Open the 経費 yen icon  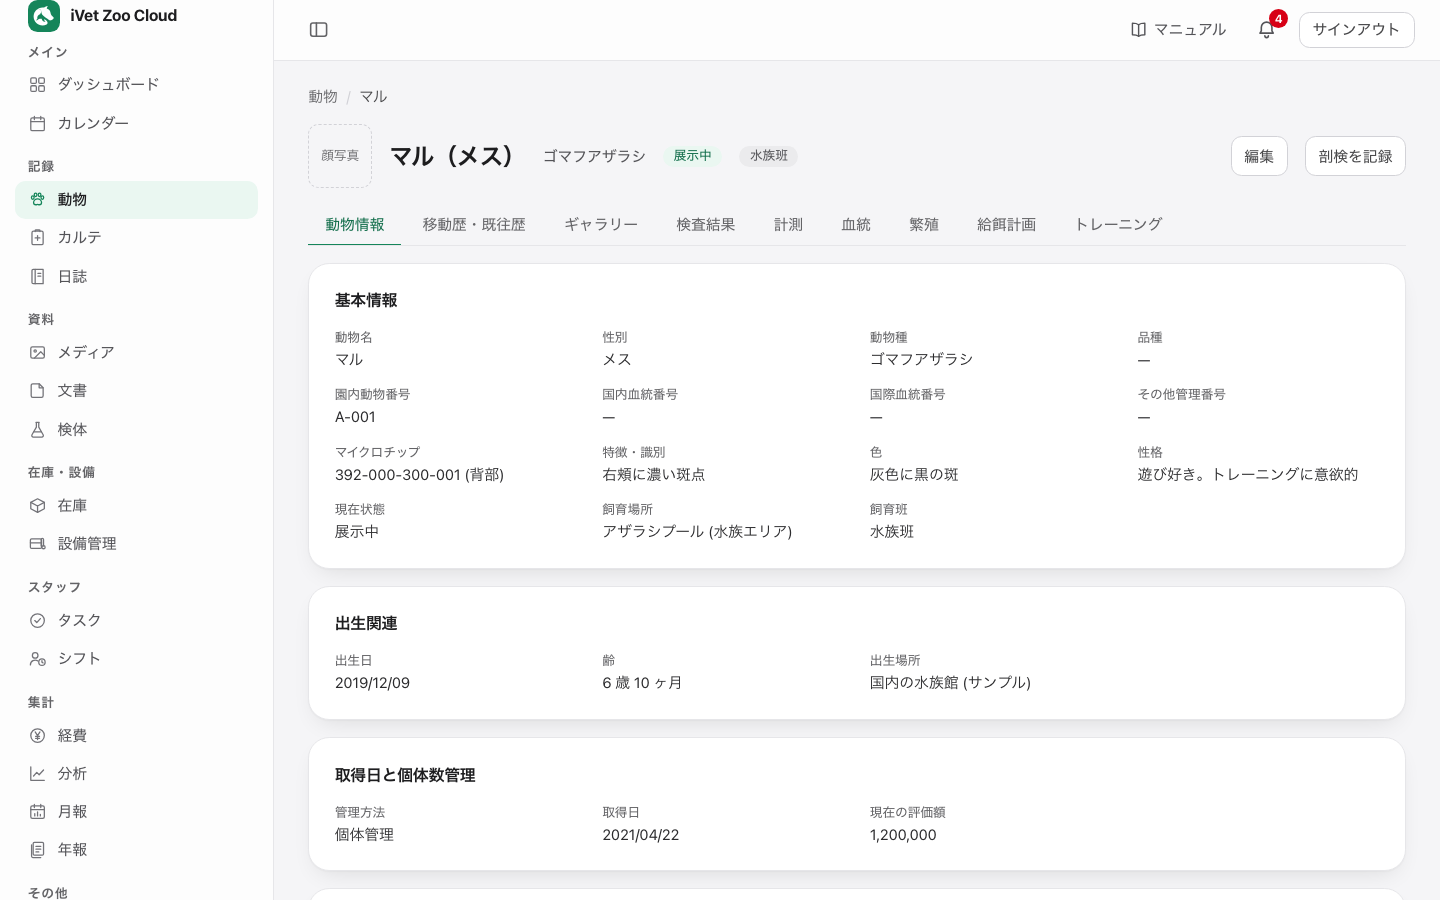(38, 736)
